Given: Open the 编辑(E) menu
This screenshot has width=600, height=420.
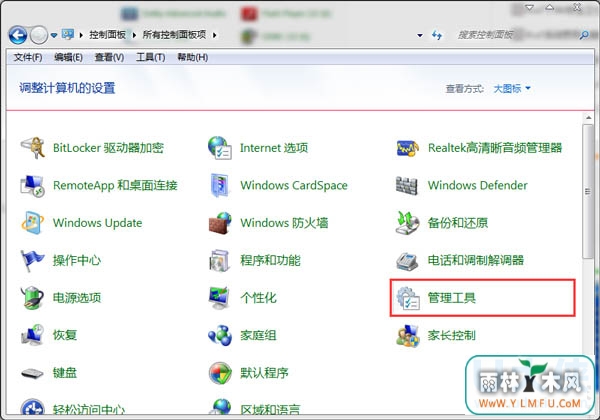Looking at the screenshot, I should coord(68,57).
